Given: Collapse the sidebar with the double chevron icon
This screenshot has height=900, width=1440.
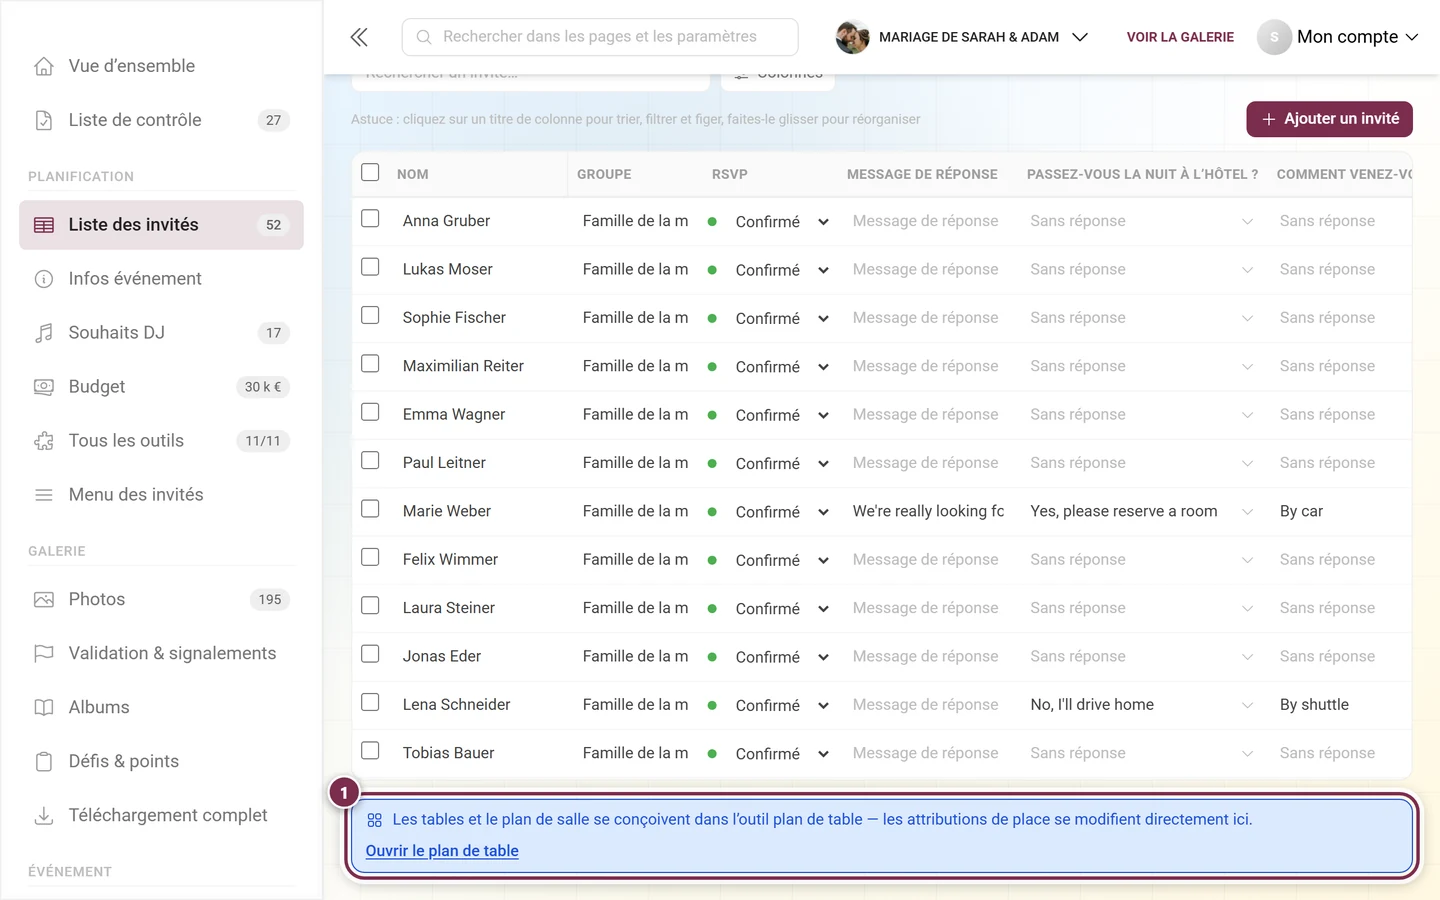Looking at the screenshot, I should pos(359,37).
